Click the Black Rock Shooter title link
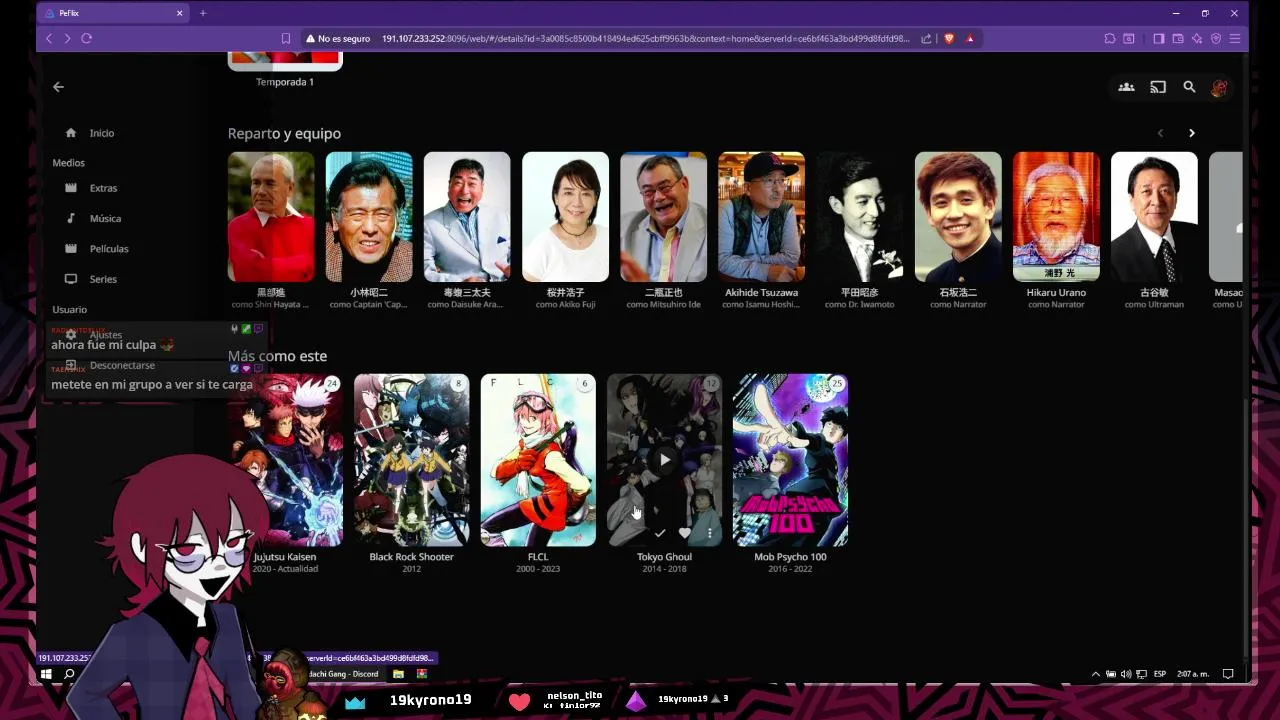This screenshot has width=1280, height=720. coord(411,557)
